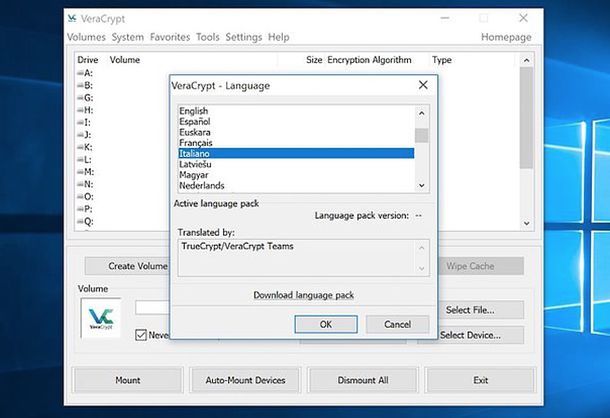This screenshot has height=418, width=610.
Task: Open the Favorites menu
Action: pos(170,37)
